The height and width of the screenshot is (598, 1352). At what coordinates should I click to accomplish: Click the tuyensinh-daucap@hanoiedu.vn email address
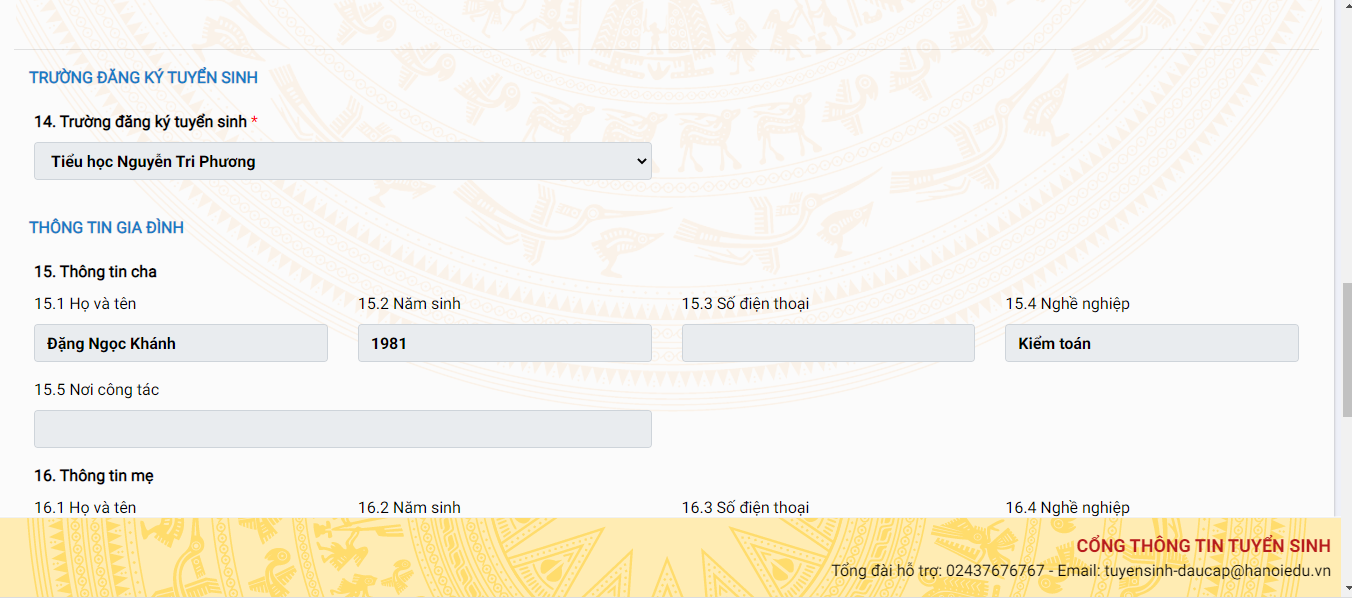tap(1217, 571)
